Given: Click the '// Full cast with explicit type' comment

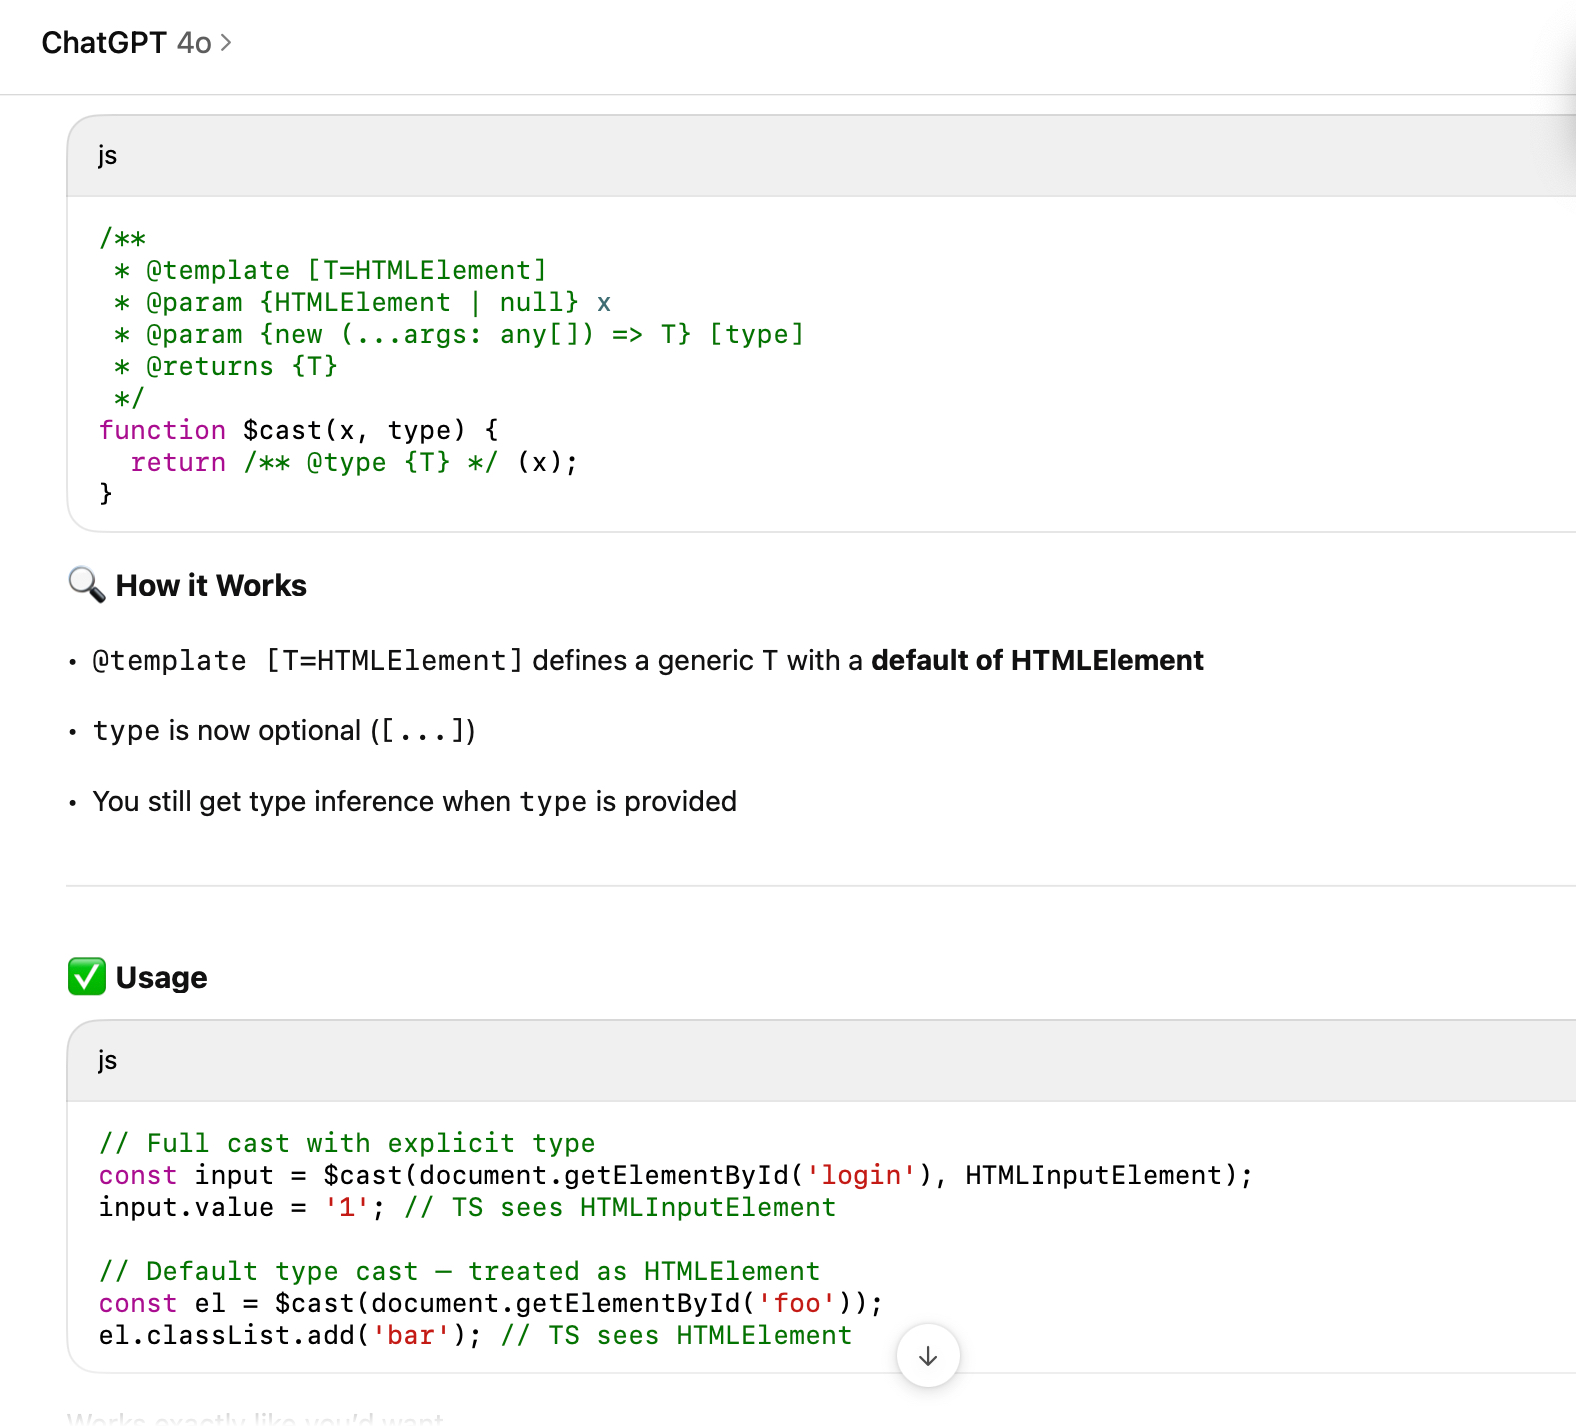Looking at the screenshot, I should coord(347,1143).
